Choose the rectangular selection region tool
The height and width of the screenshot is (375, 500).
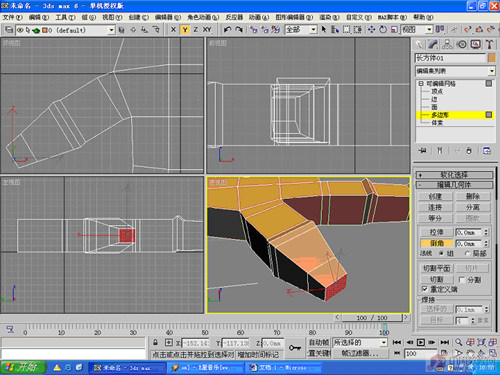click(x=347, y=30)
